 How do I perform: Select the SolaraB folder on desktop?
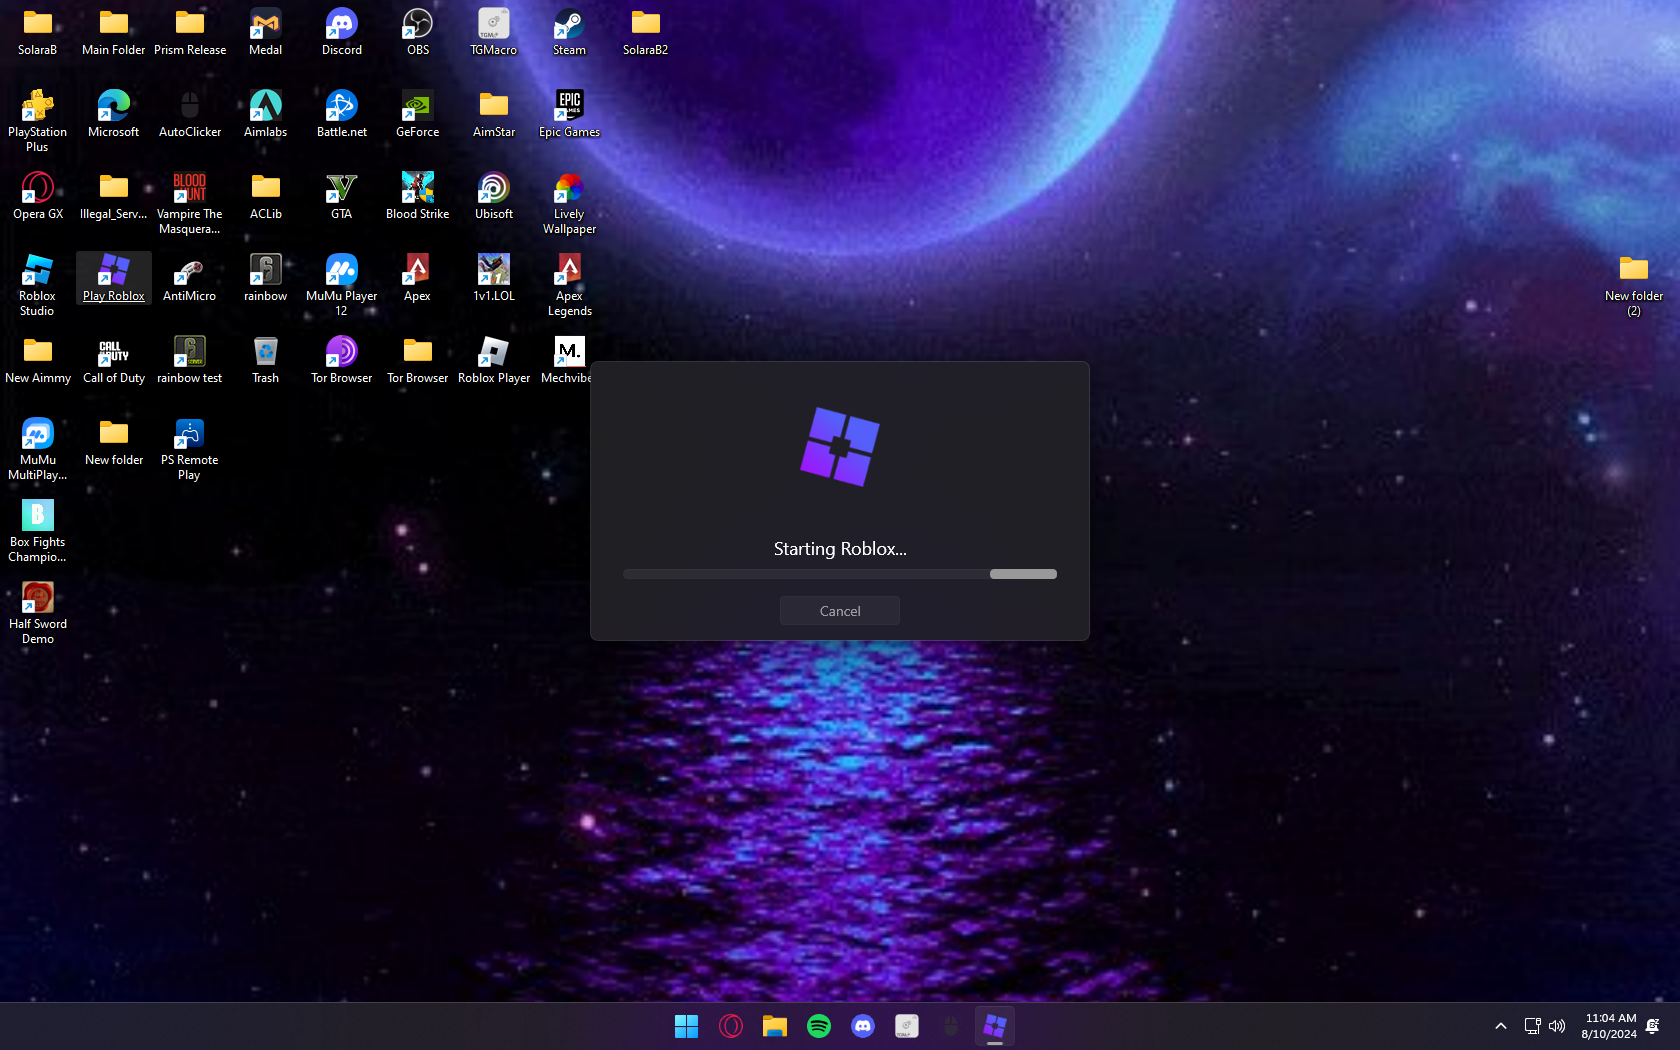pos(38,32)
